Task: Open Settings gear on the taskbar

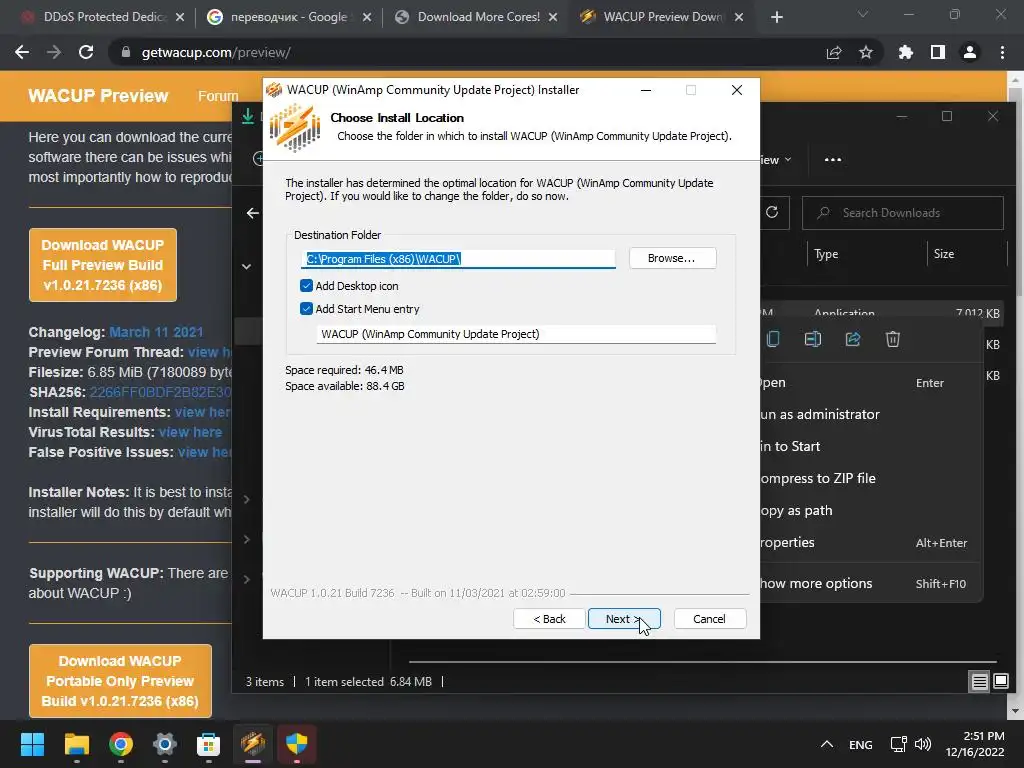Action: tap(165, 744)
